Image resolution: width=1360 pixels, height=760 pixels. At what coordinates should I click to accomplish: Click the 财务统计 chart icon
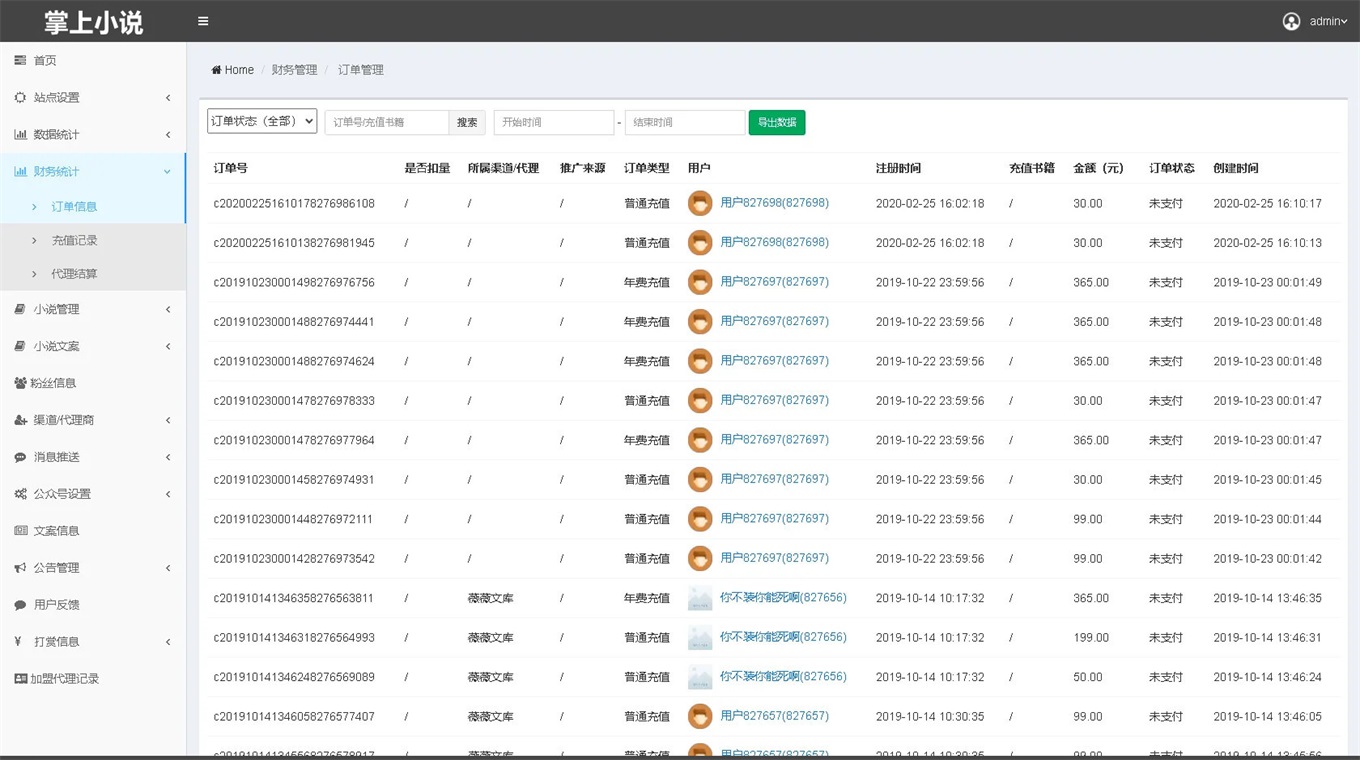click(20, 171)
